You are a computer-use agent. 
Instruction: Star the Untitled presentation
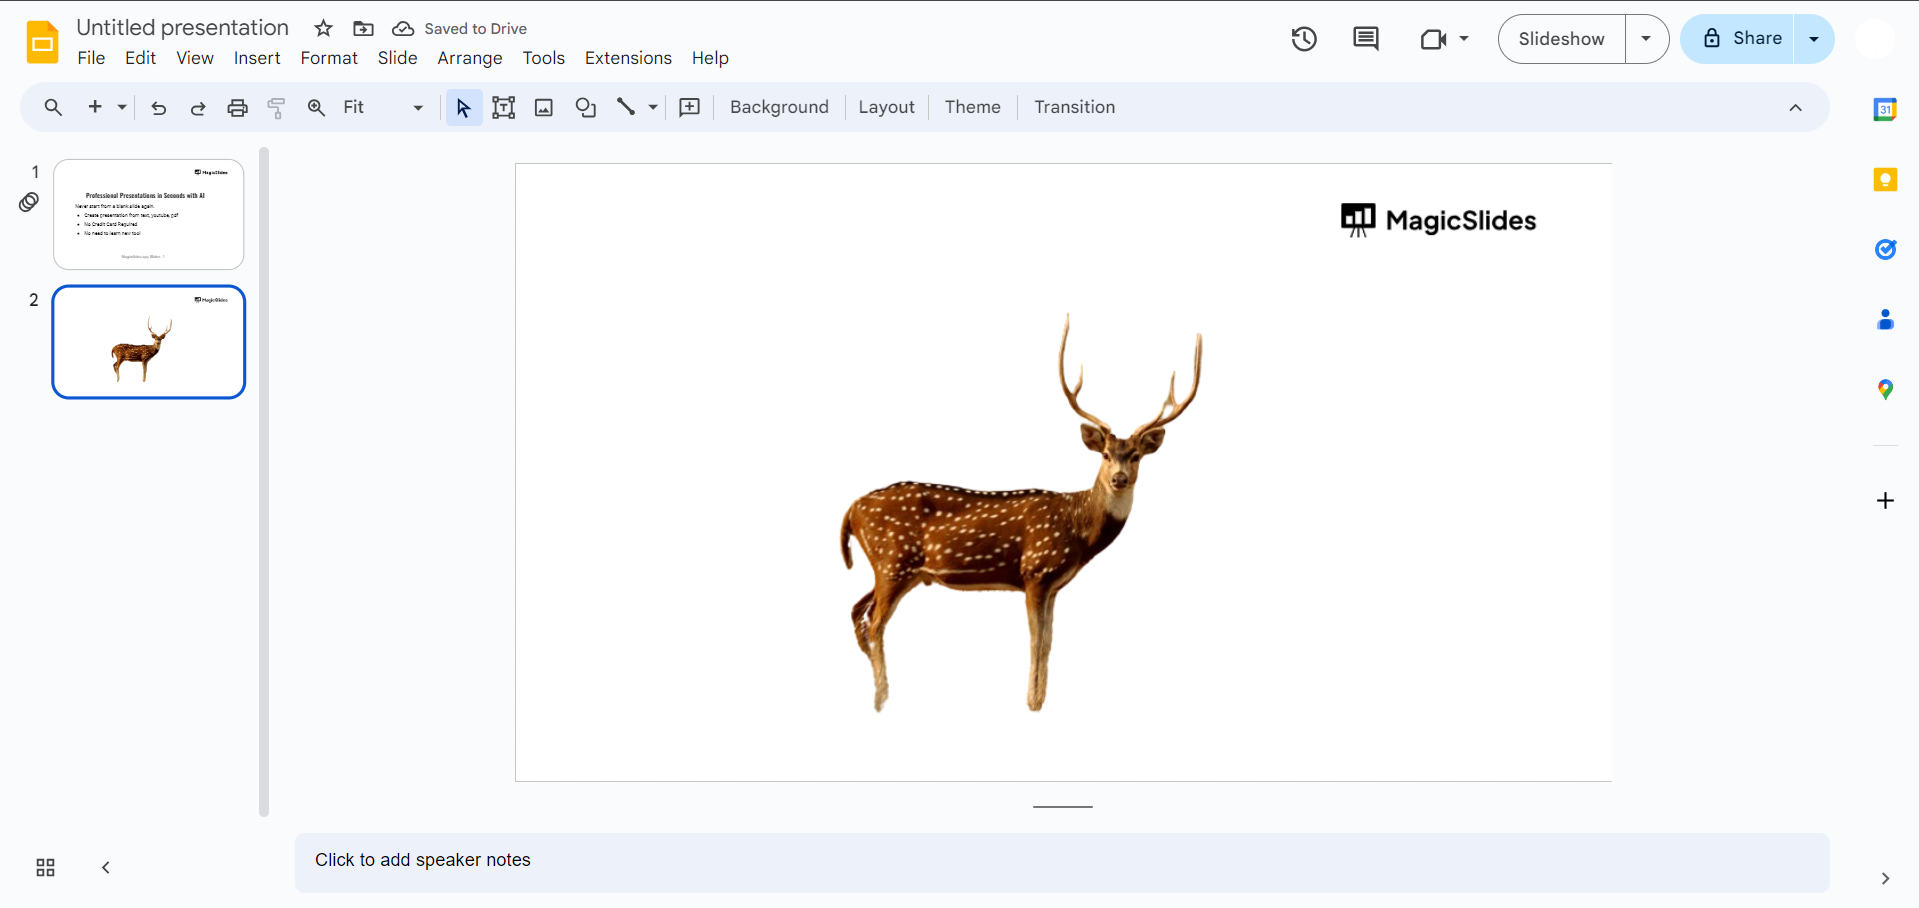[x=323, y=28]
